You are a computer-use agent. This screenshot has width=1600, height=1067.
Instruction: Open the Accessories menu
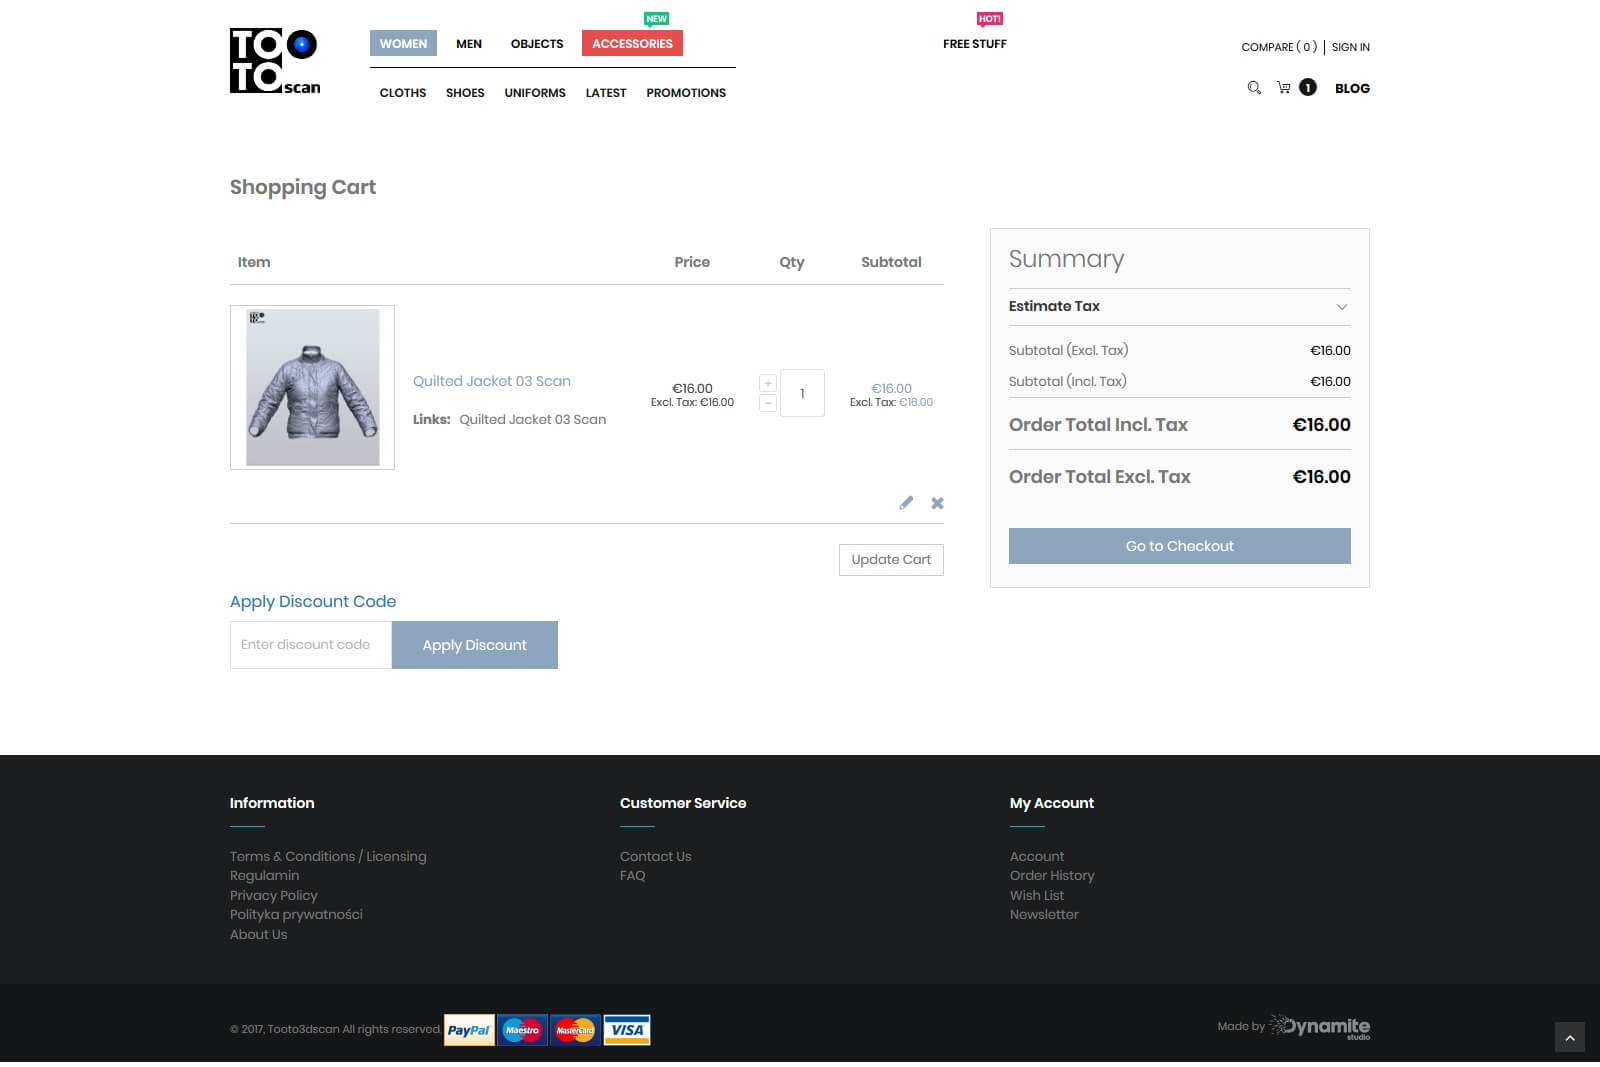(632, 44)
